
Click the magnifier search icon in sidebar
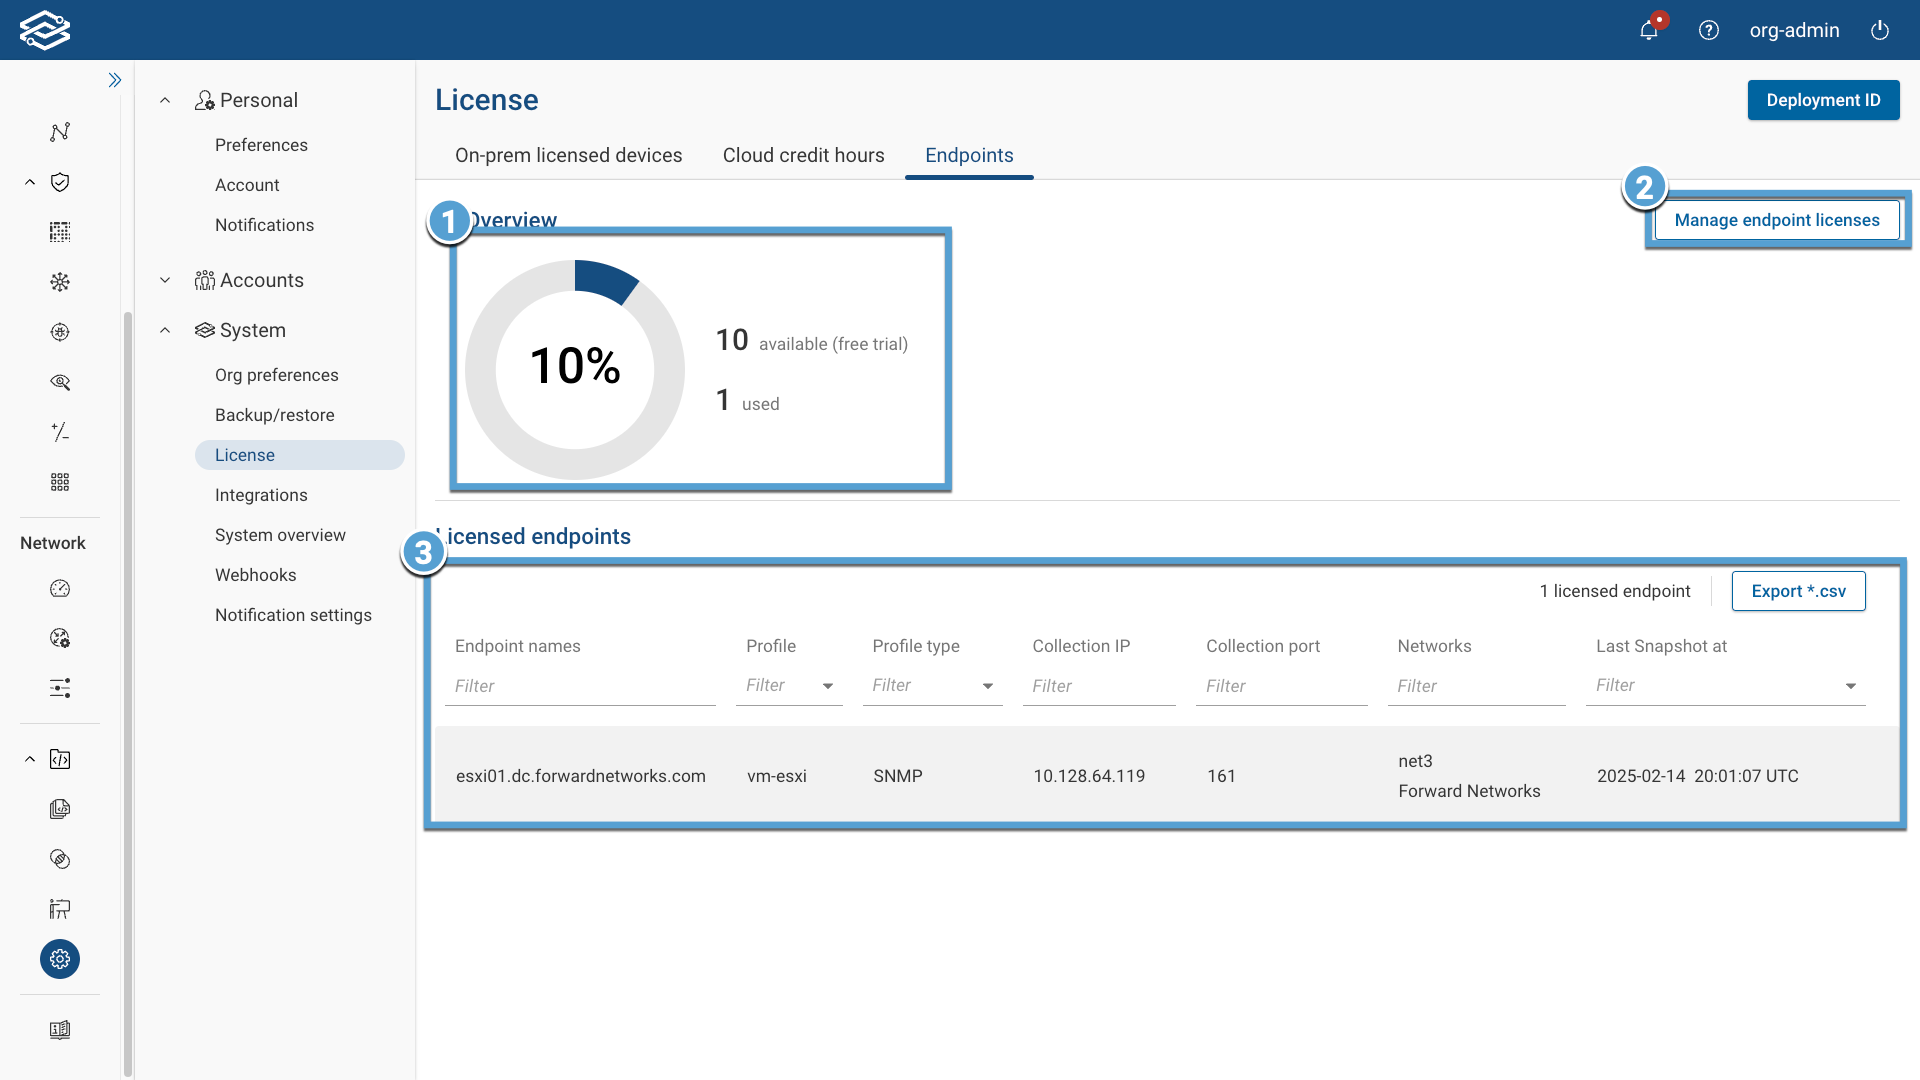60,382
